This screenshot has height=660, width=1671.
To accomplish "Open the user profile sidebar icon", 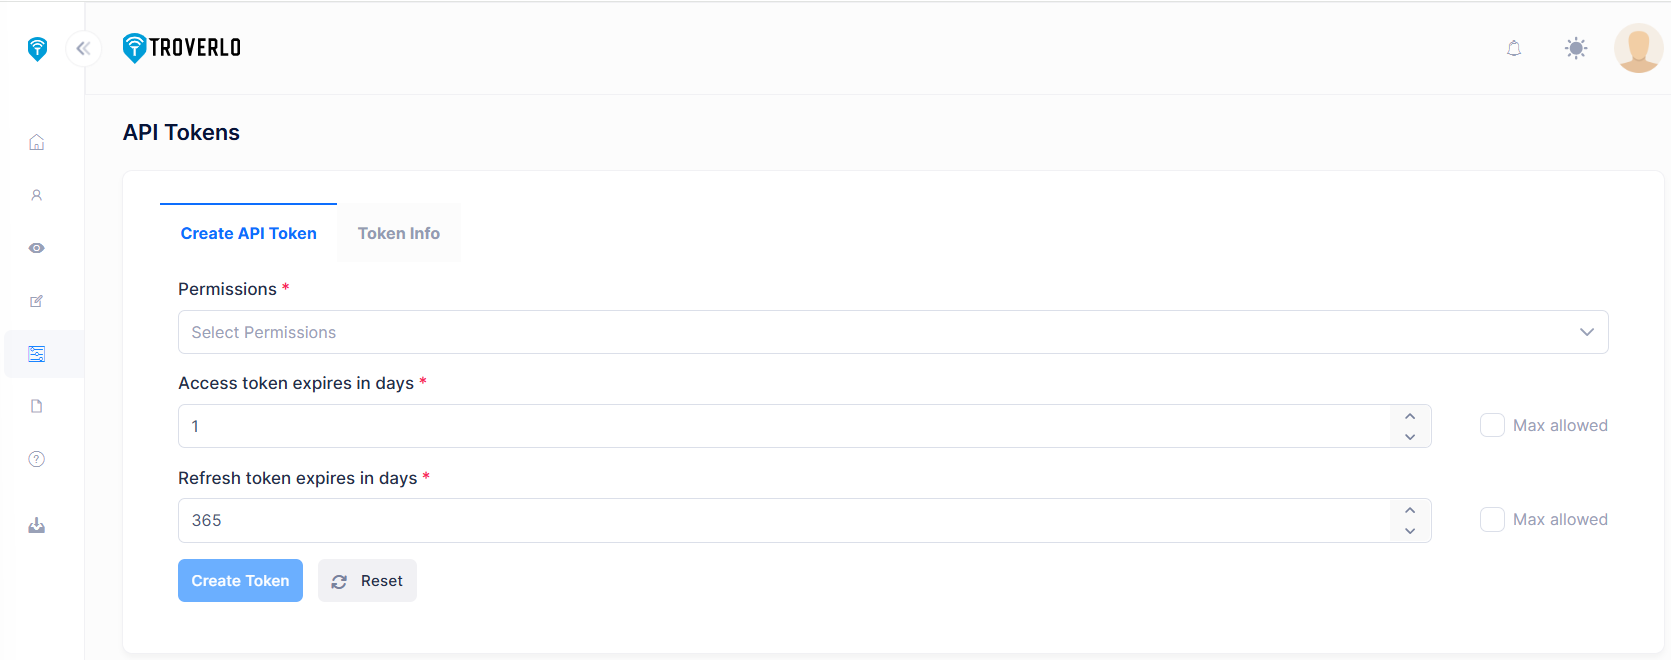I will coord(37,195).
